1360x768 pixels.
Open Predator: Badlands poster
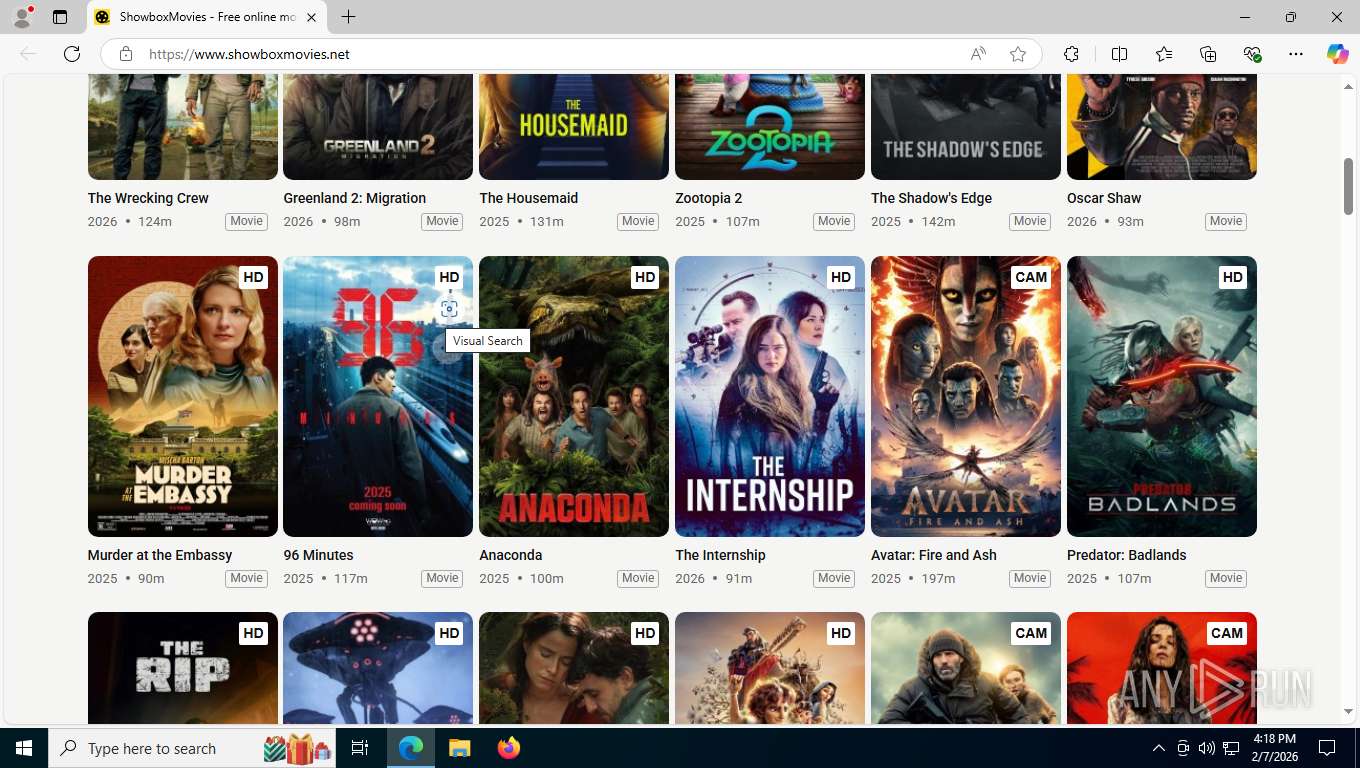(x=1162, y=396)
